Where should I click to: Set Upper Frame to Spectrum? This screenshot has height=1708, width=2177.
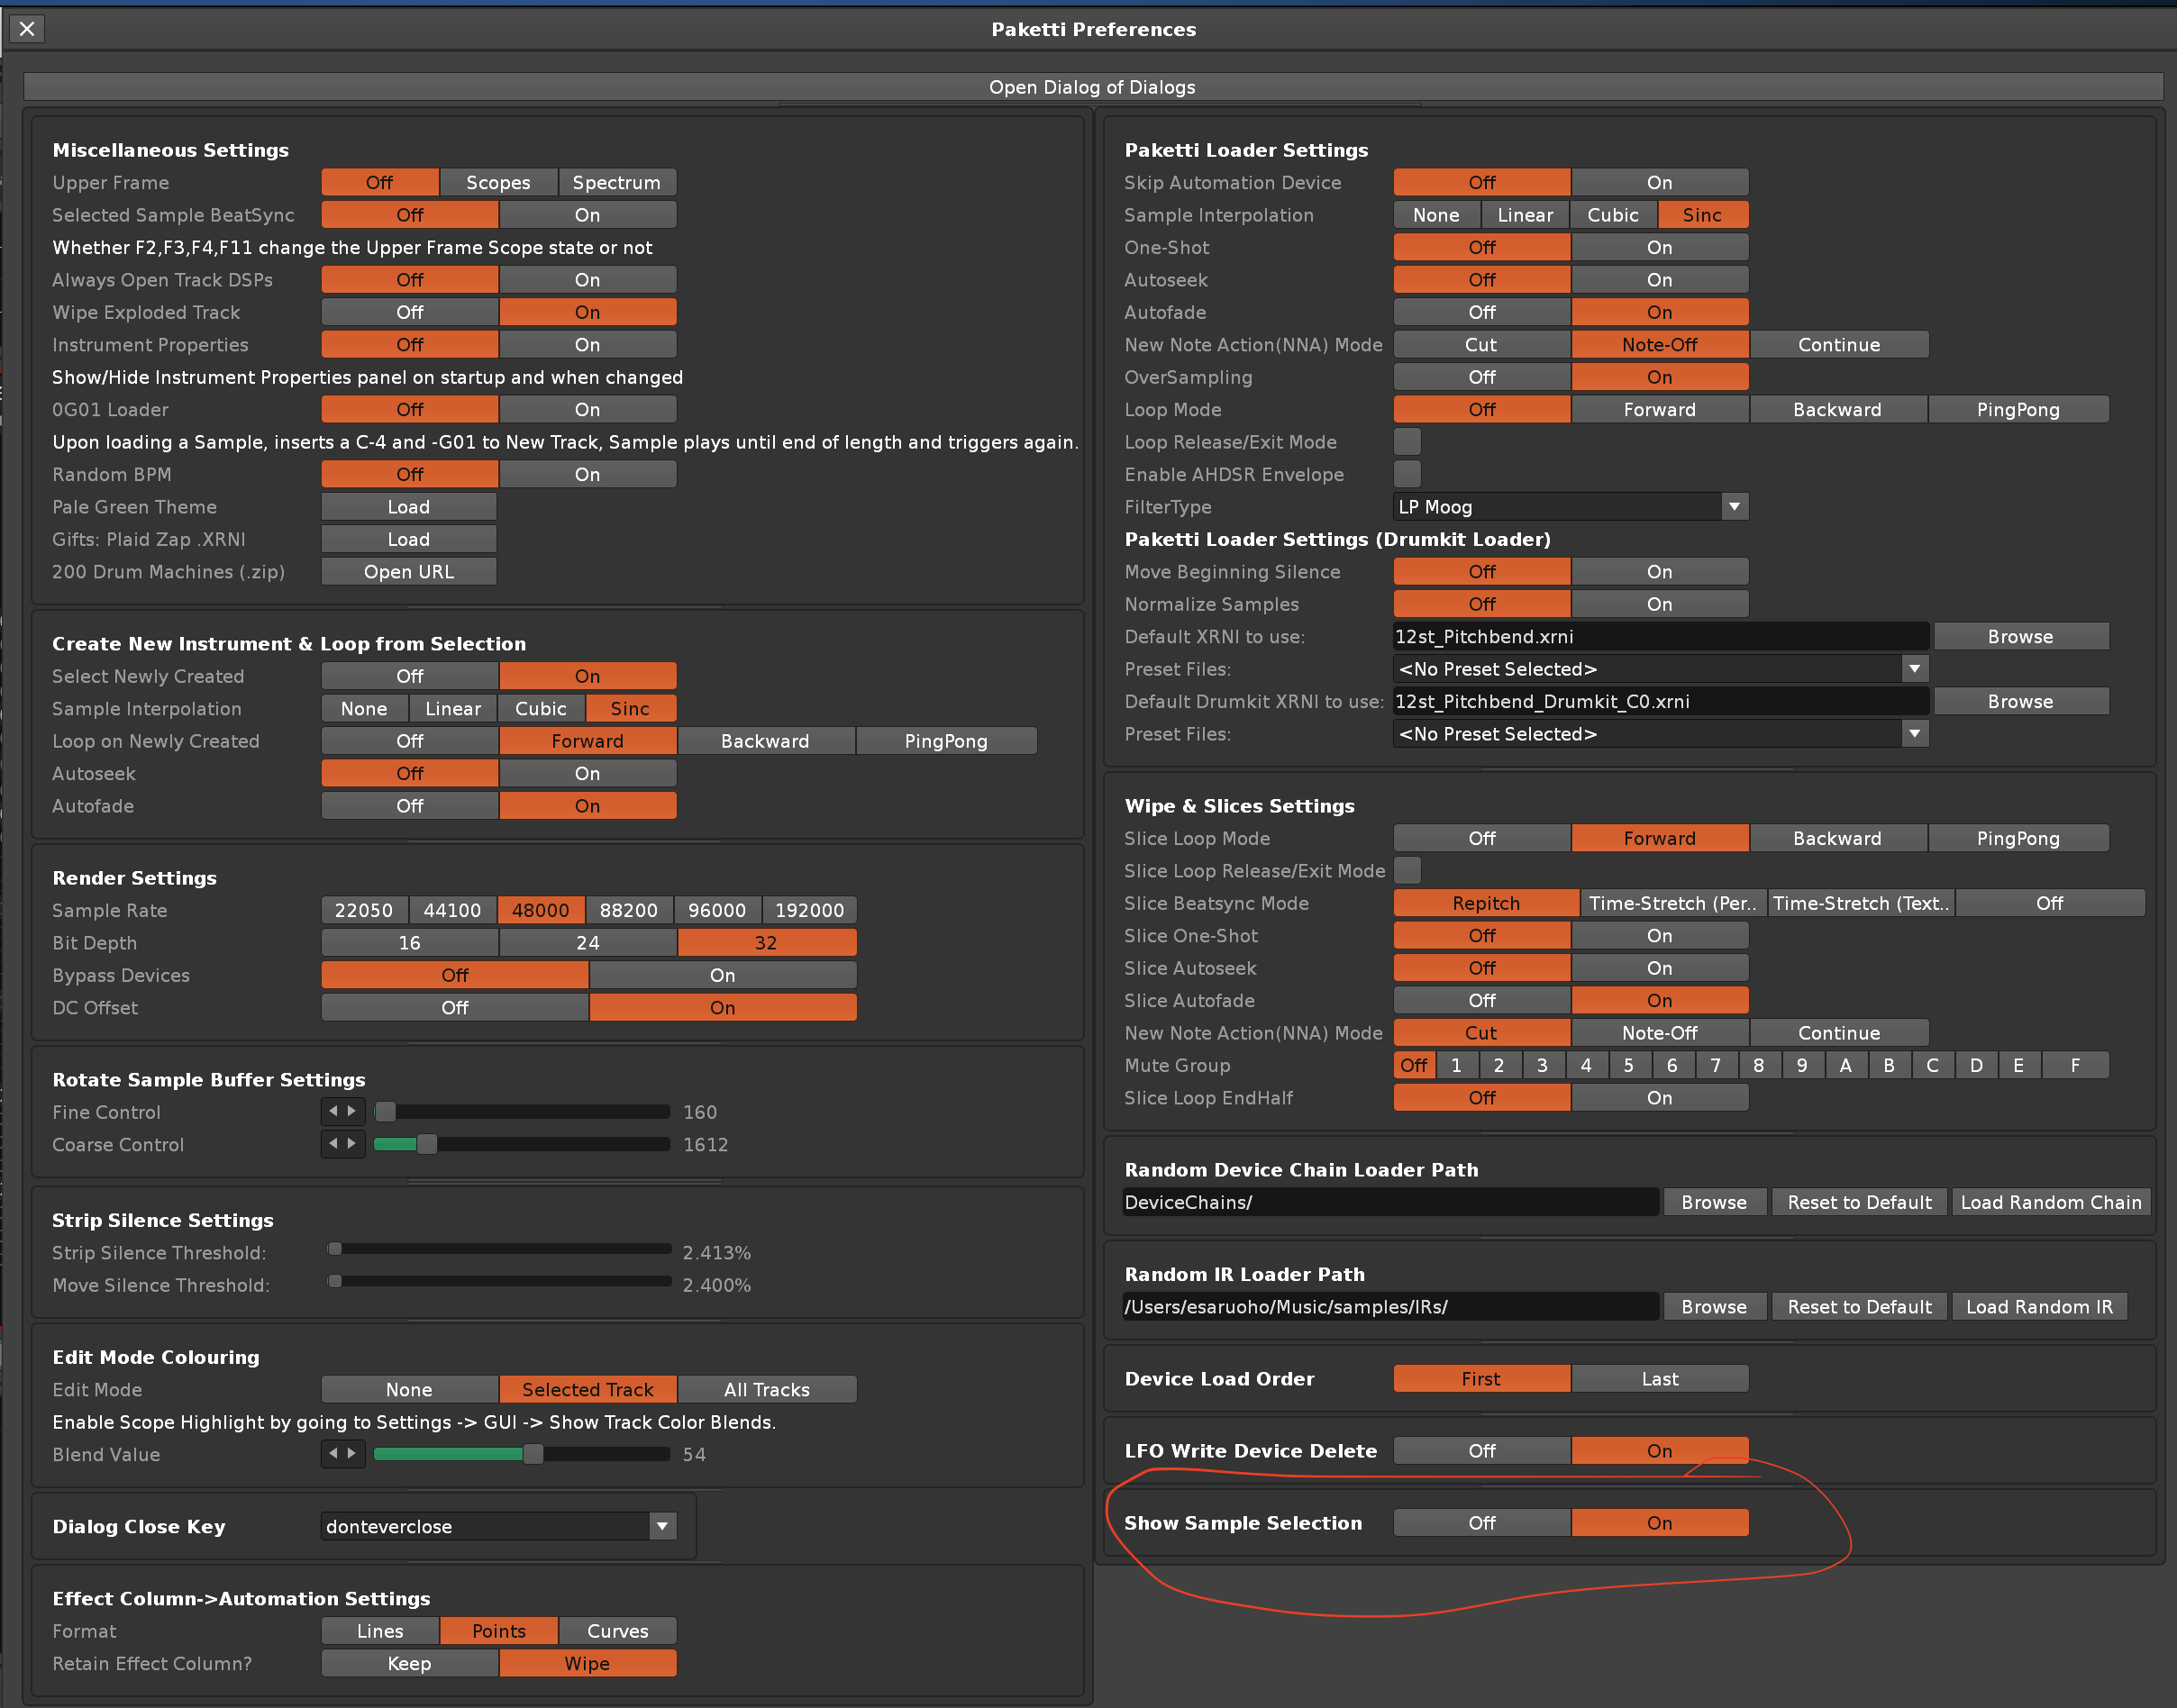(x=616, y=183)
